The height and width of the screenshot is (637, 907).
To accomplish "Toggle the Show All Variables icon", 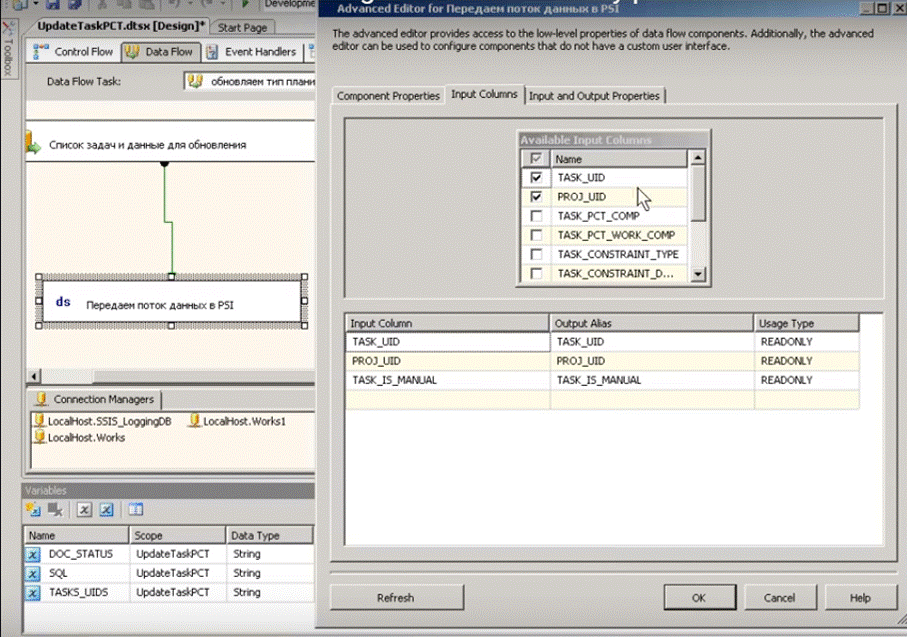I will coord(106,509).
